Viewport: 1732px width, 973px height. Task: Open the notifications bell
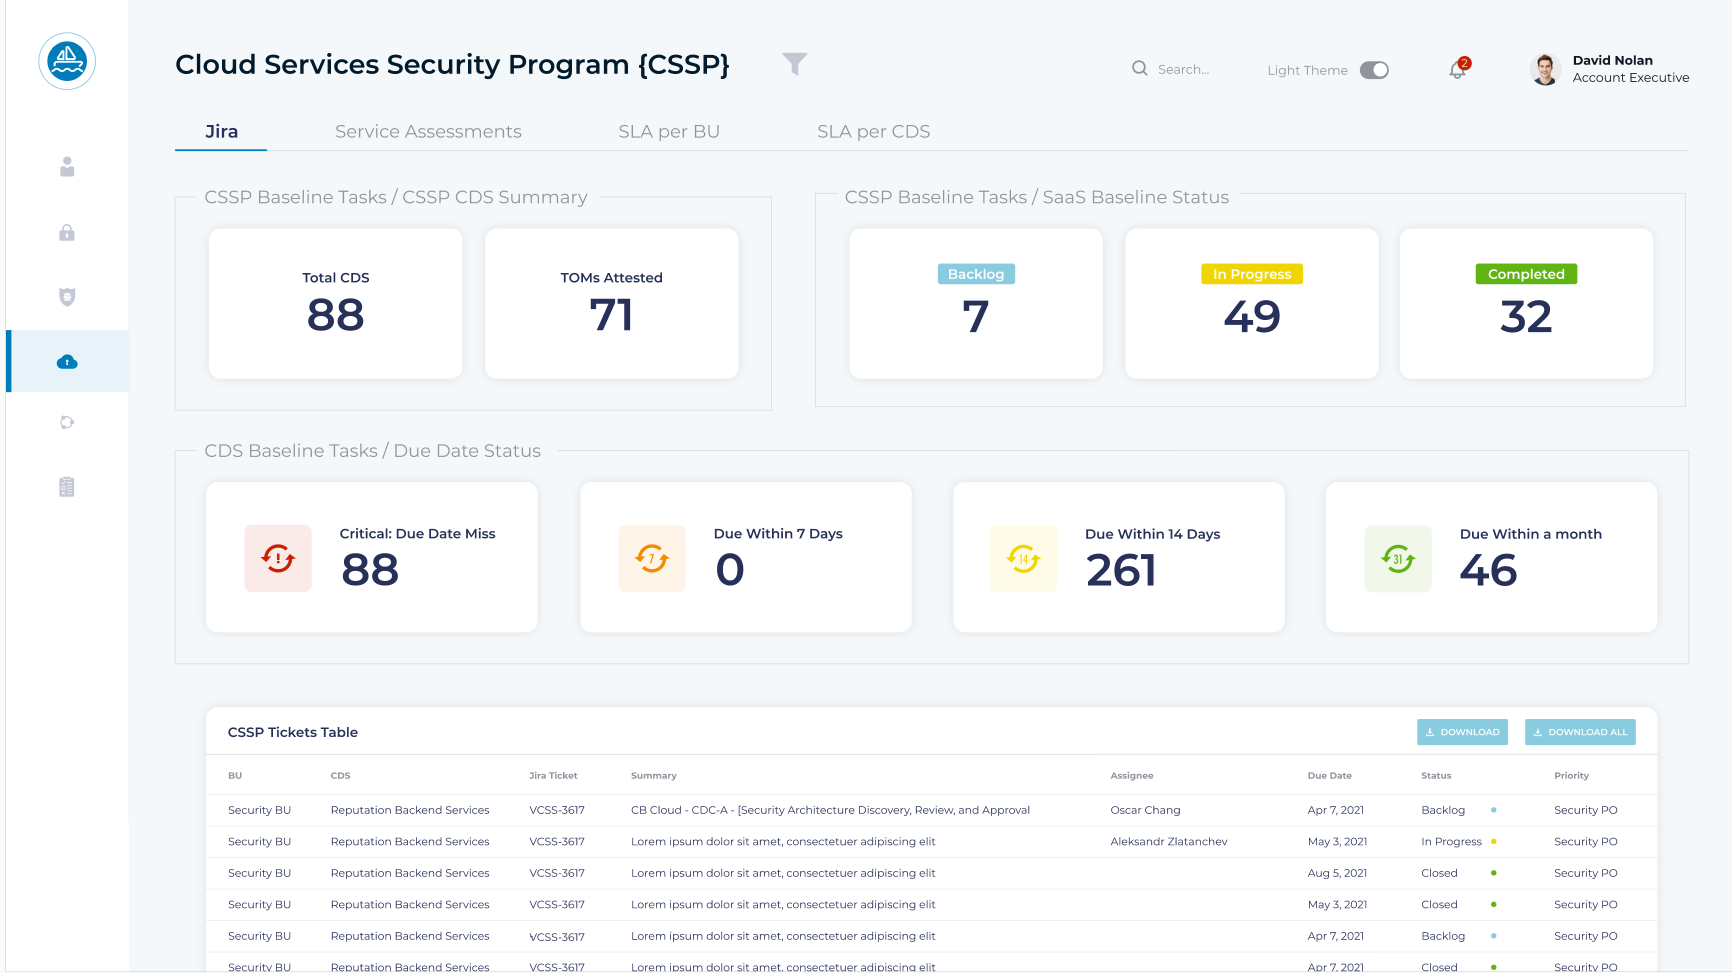click(1458, 70)
